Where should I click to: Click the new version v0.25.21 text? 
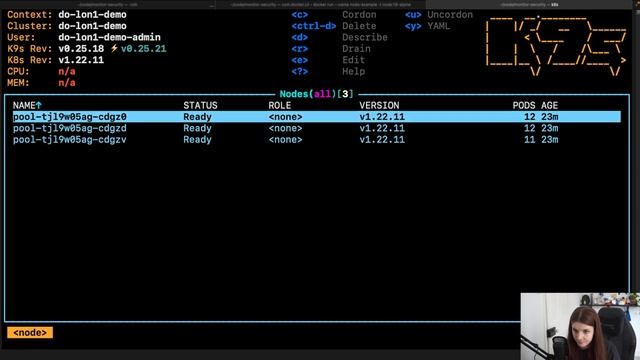point(144,49)
